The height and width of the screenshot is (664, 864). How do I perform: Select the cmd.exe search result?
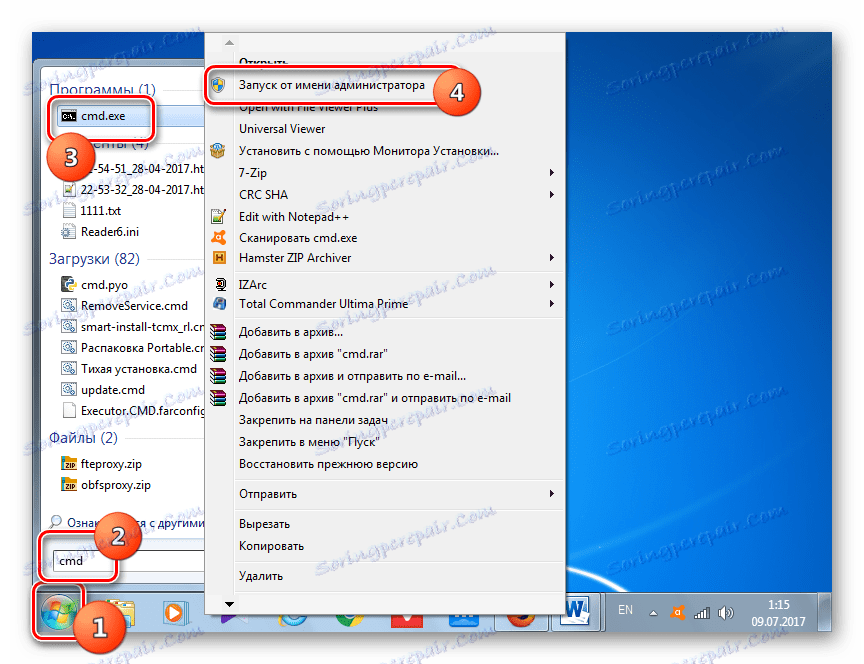[130, 116]
